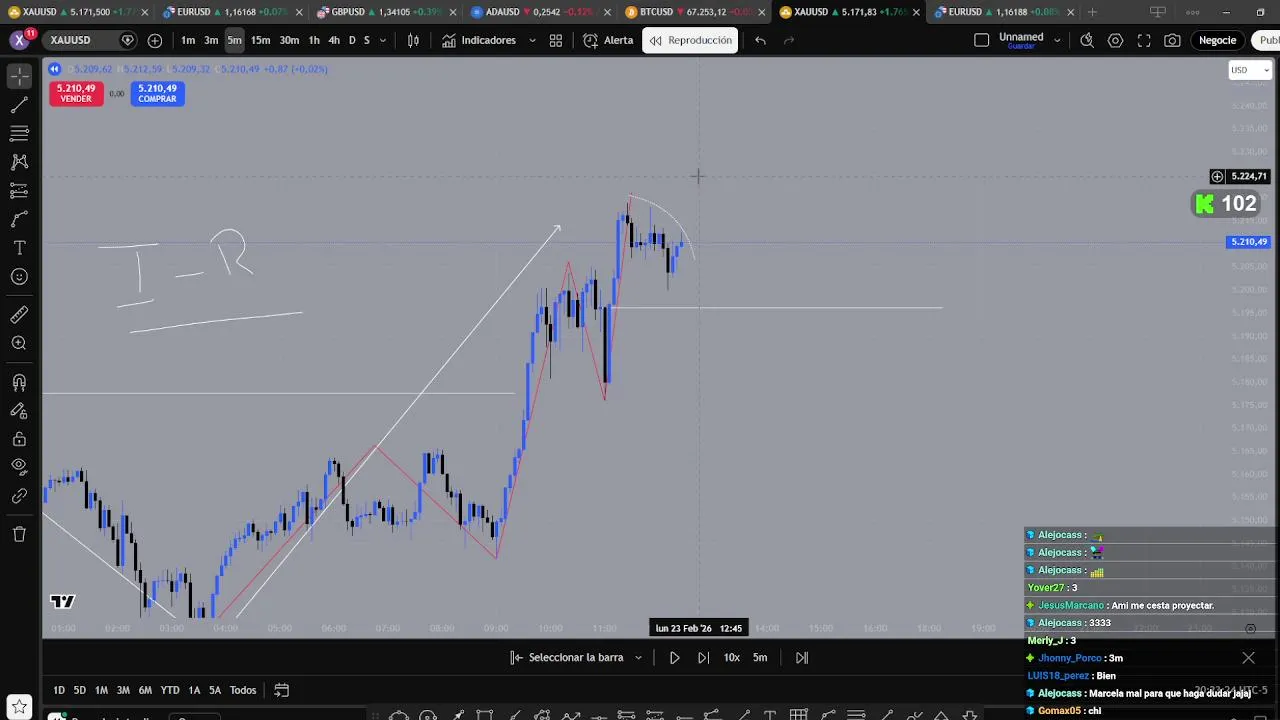1280x720 pixels.
Task: Open the Indicadores panel
Action: click(479, 40)
